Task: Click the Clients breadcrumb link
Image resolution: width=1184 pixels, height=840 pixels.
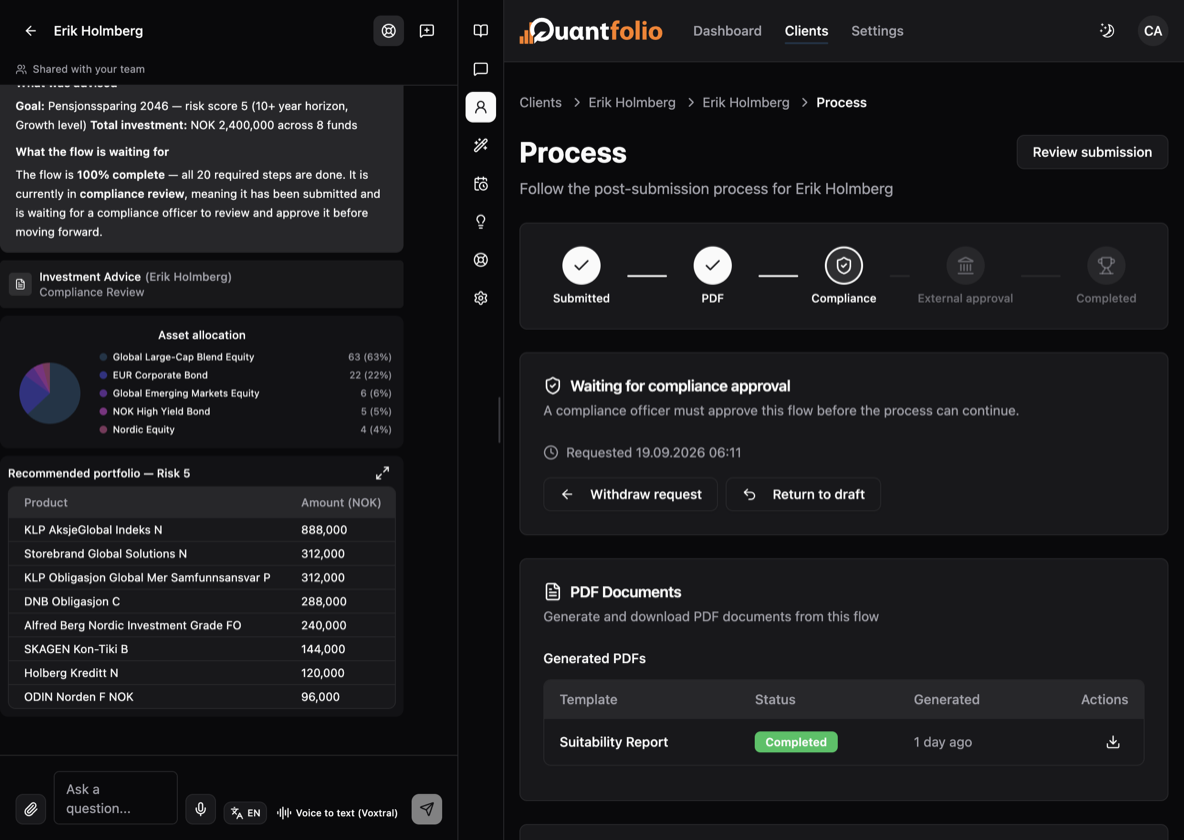Action: [540, 103]
